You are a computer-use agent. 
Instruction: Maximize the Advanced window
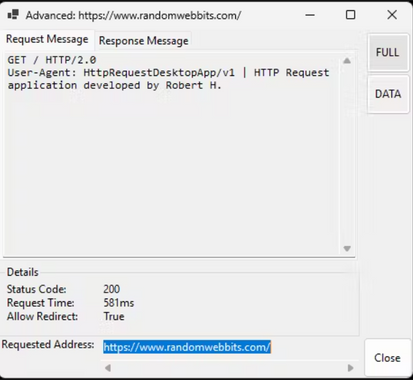click(x=350, y=15)
